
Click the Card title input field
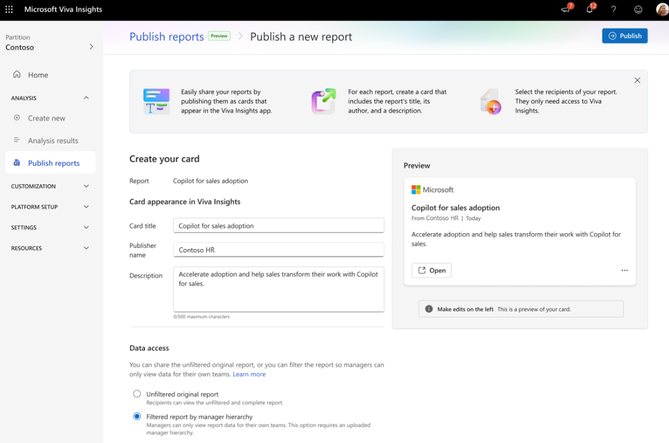pyautogui.click(x=279, y=226)
